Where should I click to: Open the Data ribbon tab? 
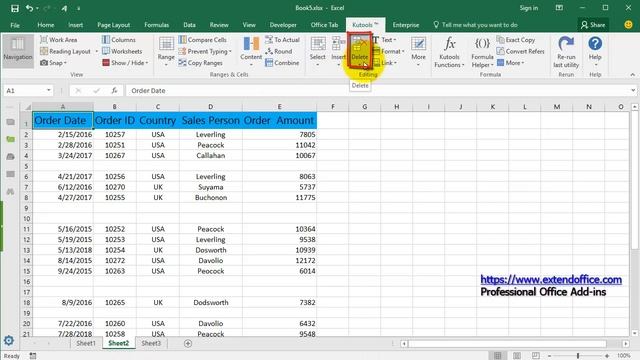click(x=189, y=25)
